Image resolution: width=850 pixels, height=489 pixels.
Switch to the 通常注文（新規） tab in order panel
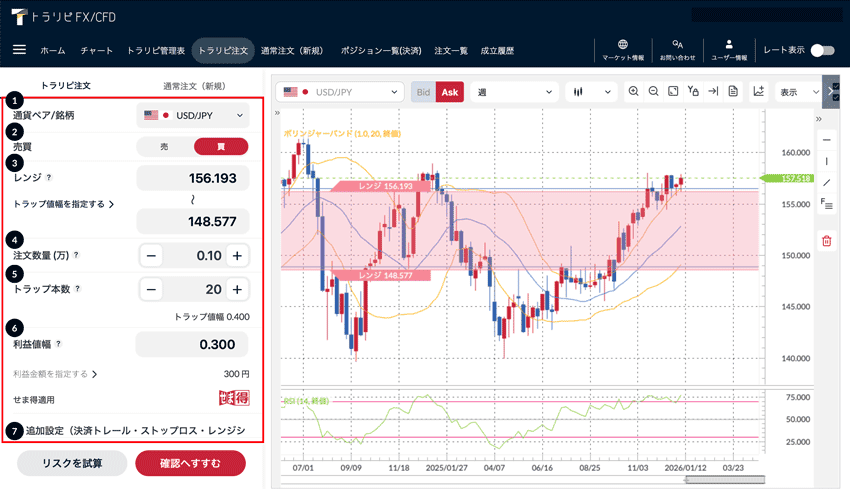tap(197, 85)
